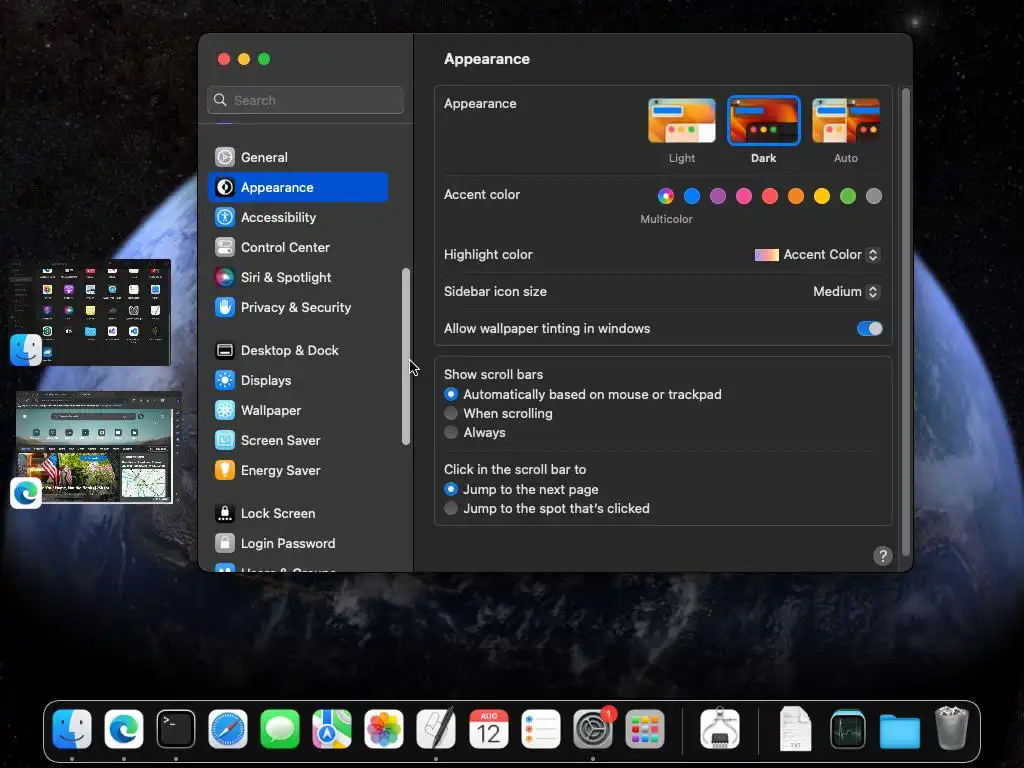Open Reminders from the dock
The image size is (1024, 768).
click(x=541, y=729)
